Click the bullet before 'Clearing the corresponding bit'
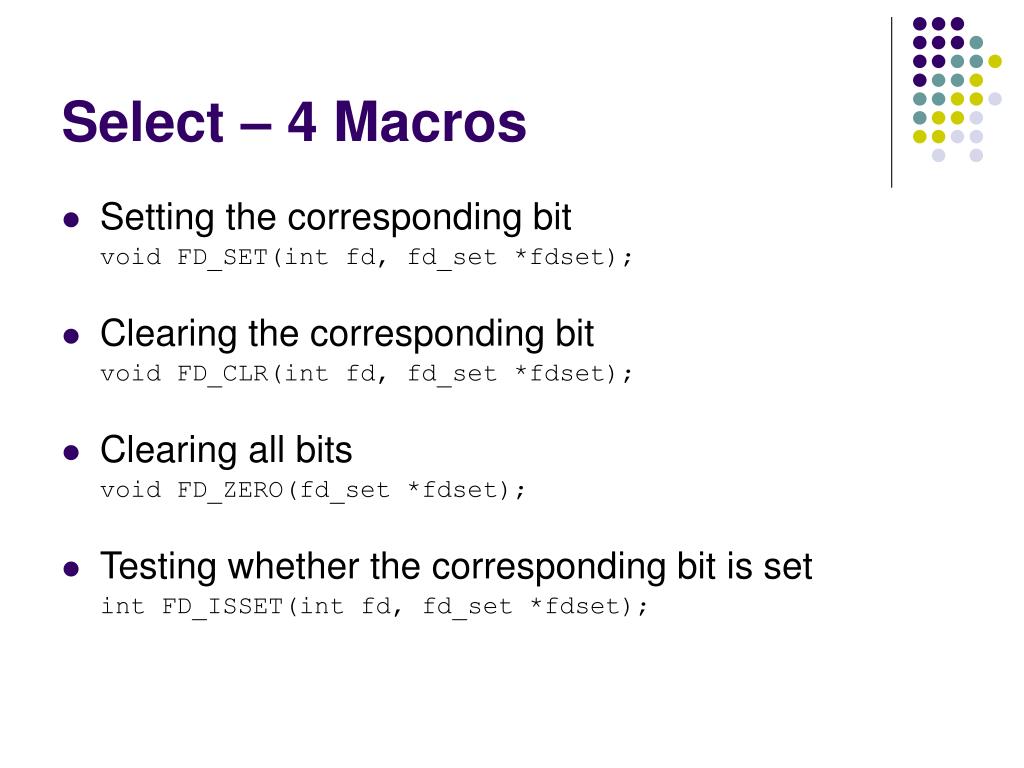Viewport: 1024px width, 768px height. 71,336
